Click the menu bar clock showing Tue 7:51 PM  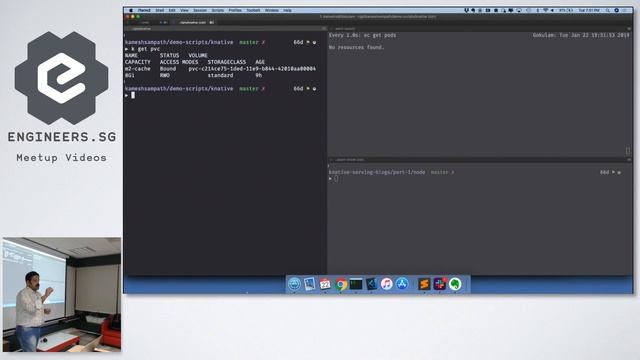(589, 10)
